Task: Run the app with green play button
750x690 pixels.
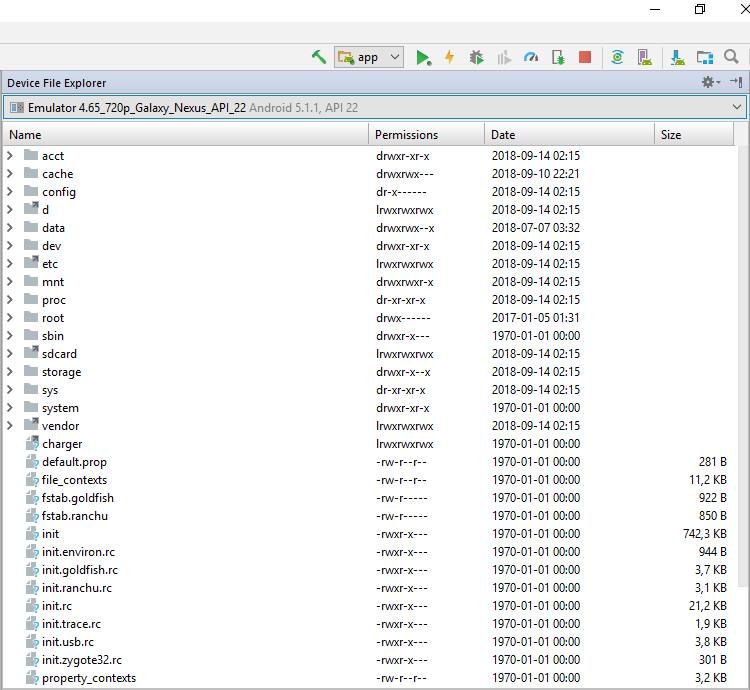Action: tap(423, 57)
